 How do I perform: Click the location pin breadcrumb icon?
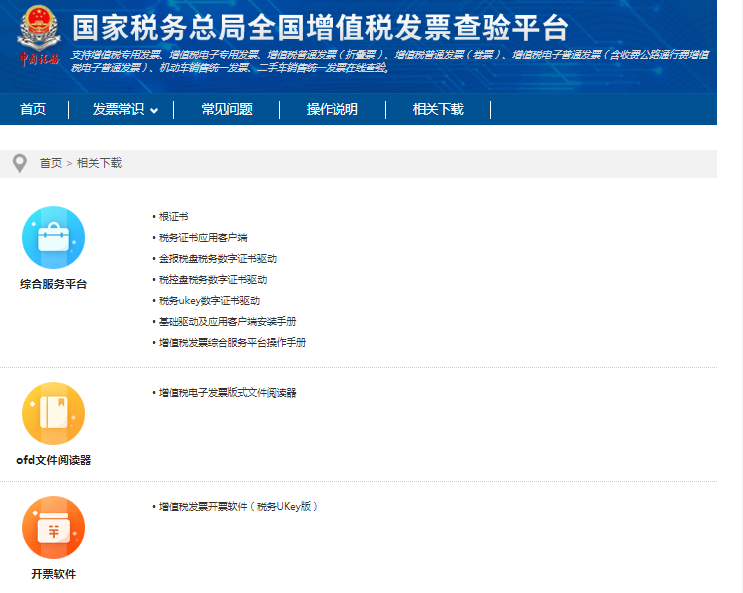[19, 164]
